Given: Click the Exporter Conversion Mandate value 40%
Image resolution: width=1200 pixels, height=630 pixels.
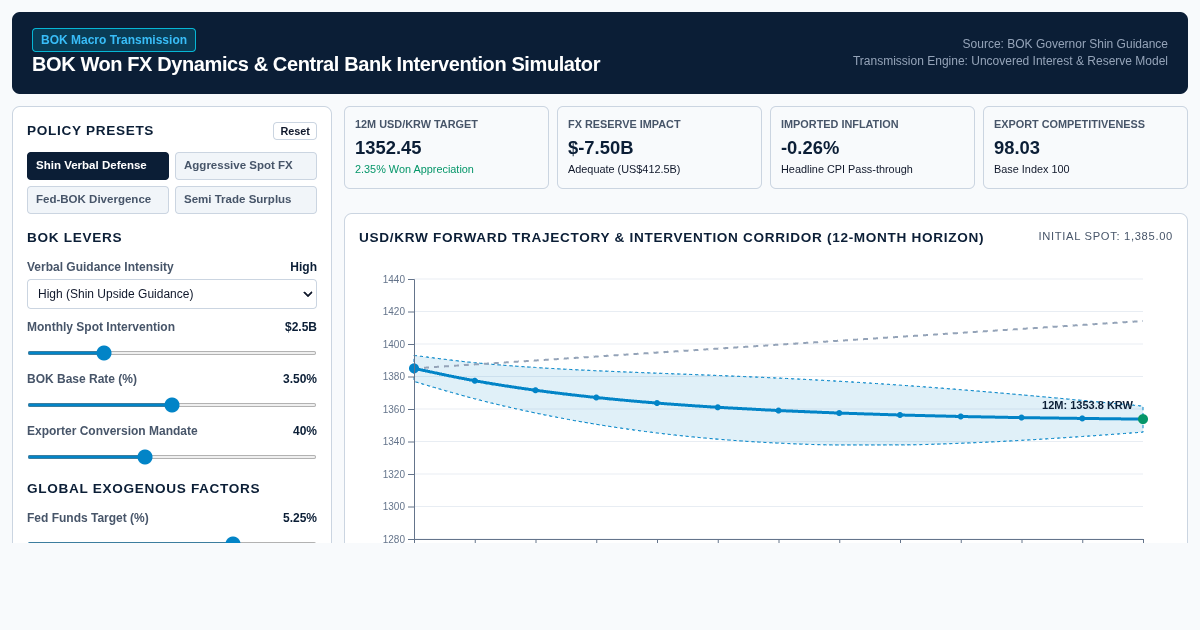Looking at the screenshot, I should pyautogui.click(x=305, y=431).
